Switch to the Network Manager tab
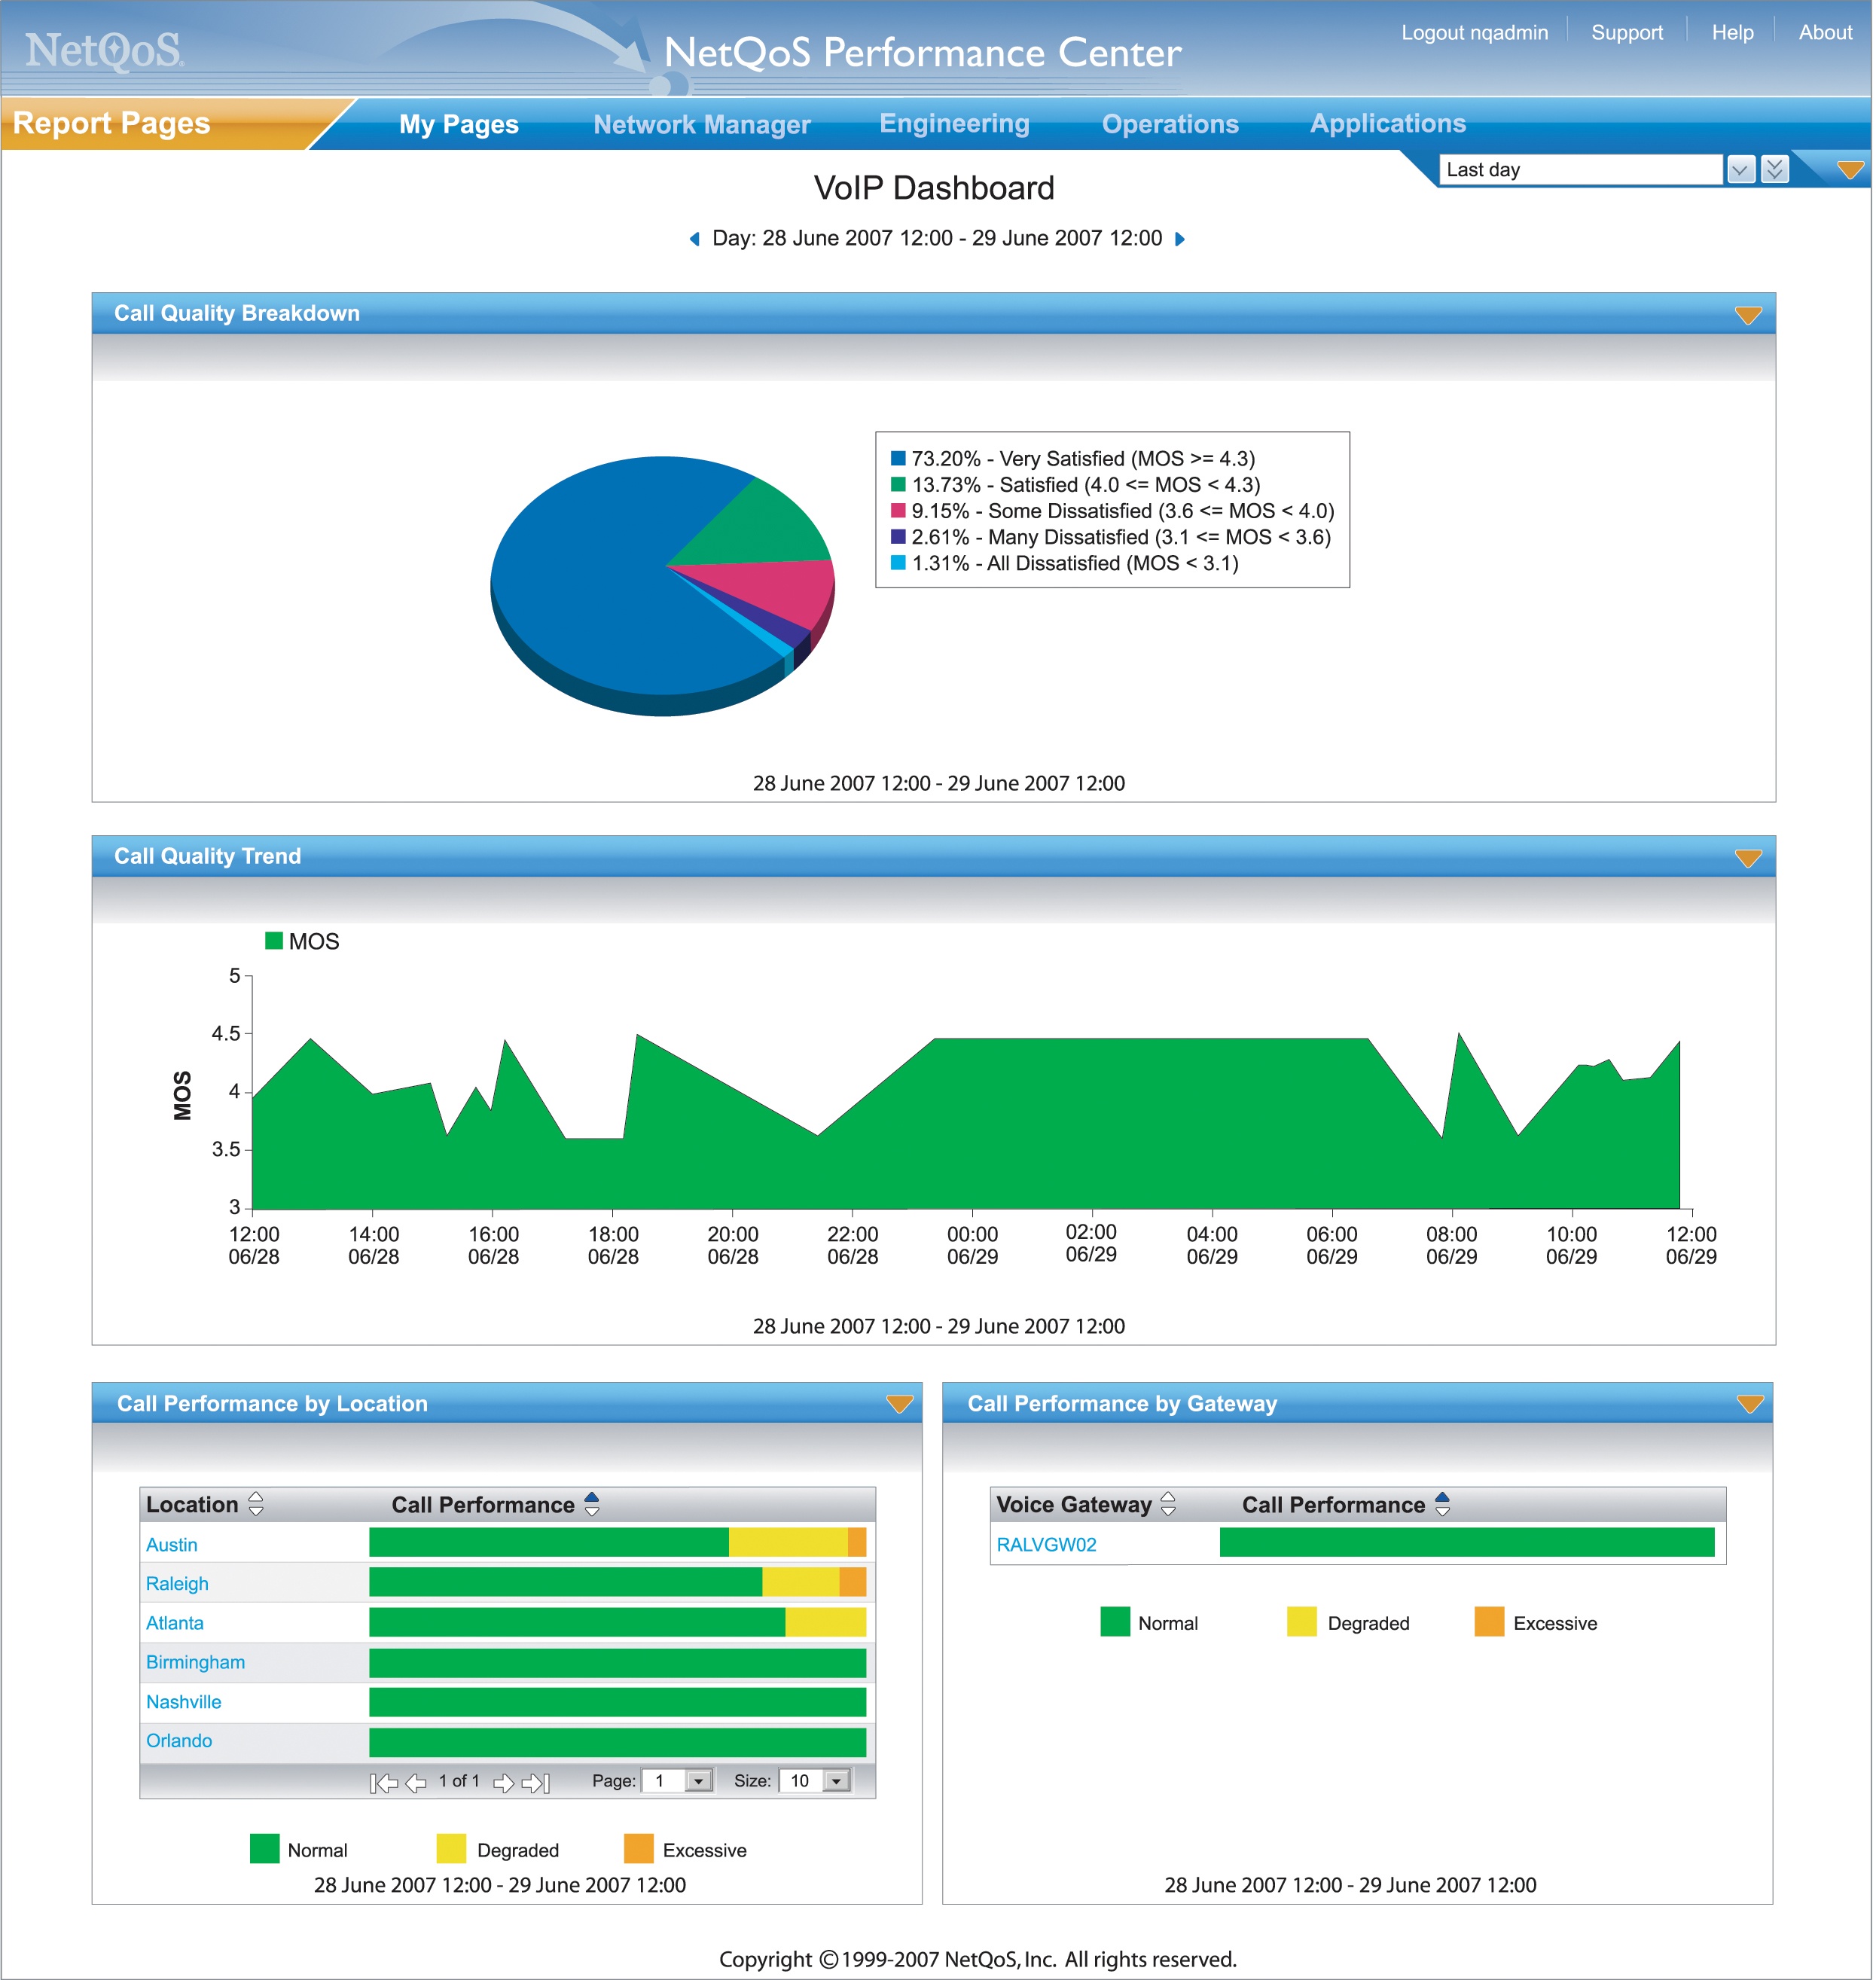1876x1980 pixels. (x=701, y=124)
